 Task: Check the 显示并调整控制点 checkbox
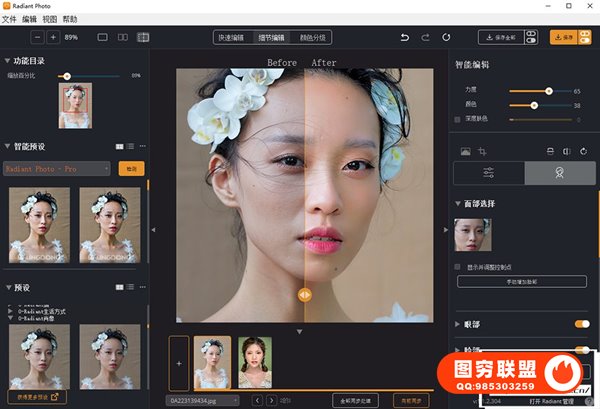[x=458, y=267]
